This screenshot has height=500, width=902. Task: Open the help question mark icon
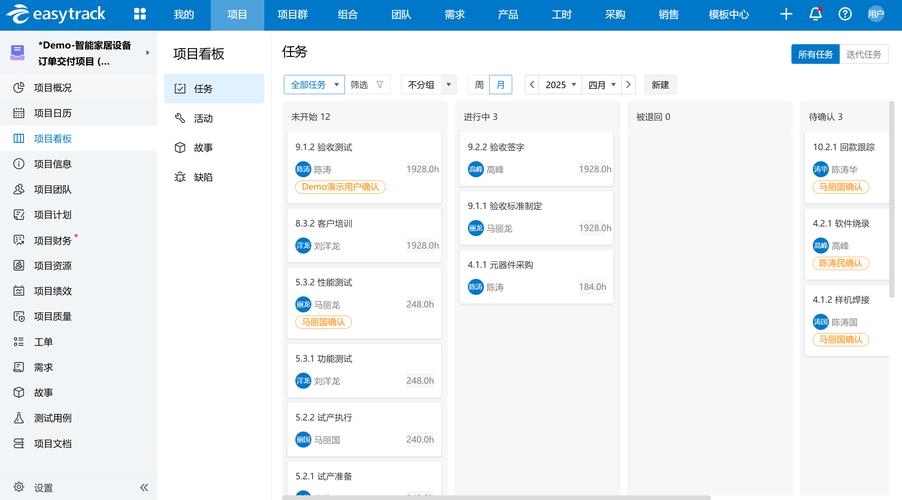click(845, 14)
